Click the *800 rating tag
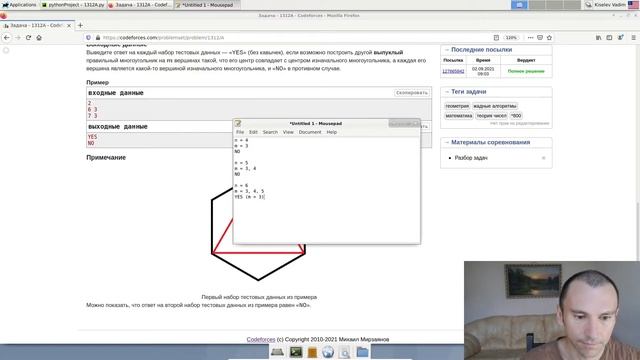This screenshot has height=360, width=640. pyautogui.click(x=516, y=116)
